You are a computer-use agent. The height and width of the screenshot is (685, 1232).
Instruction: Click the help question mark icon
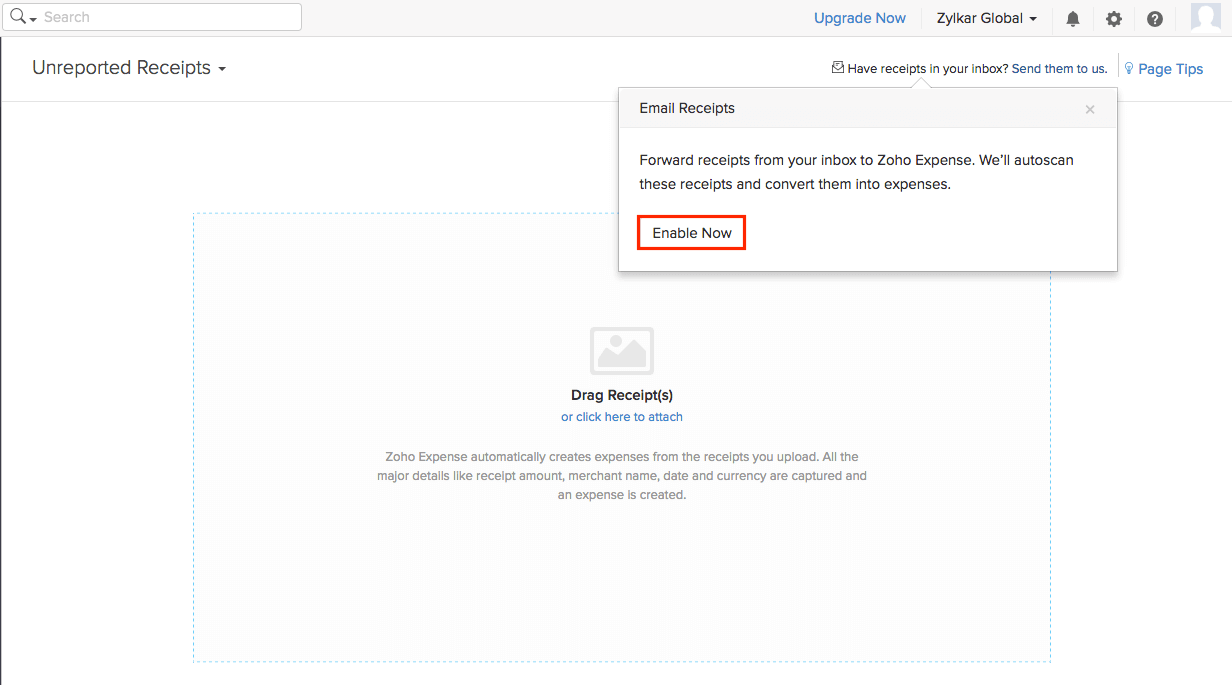(1155, 19)
